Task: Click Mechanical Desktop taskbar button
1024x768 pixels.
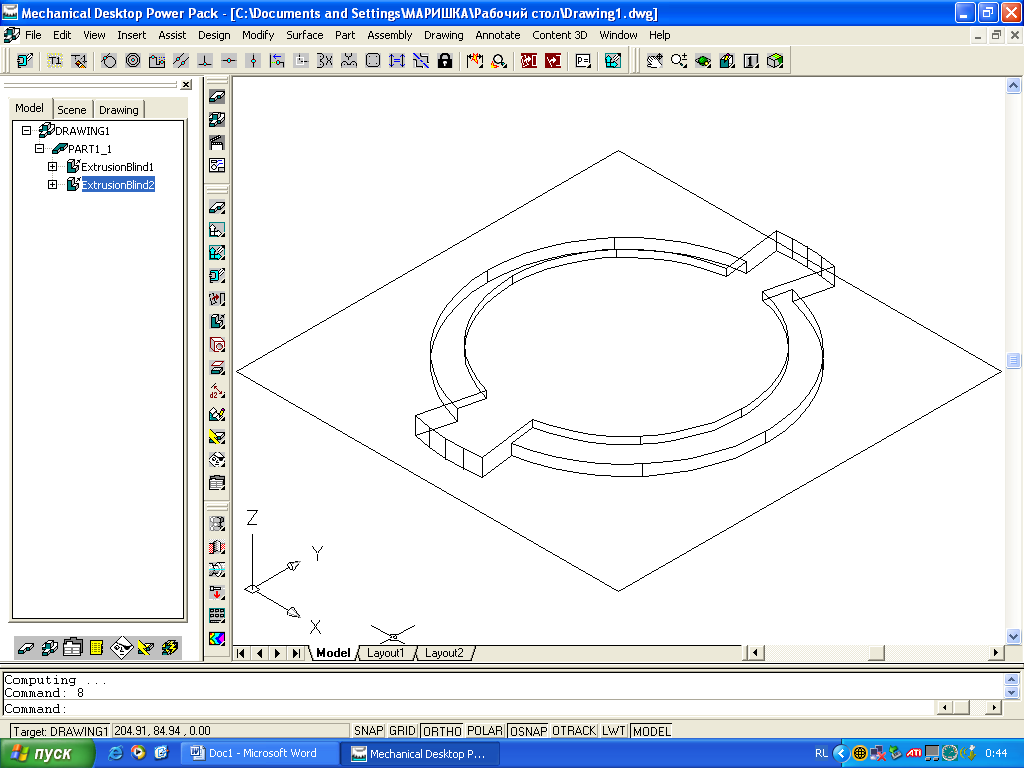Action: pos(421,754)
